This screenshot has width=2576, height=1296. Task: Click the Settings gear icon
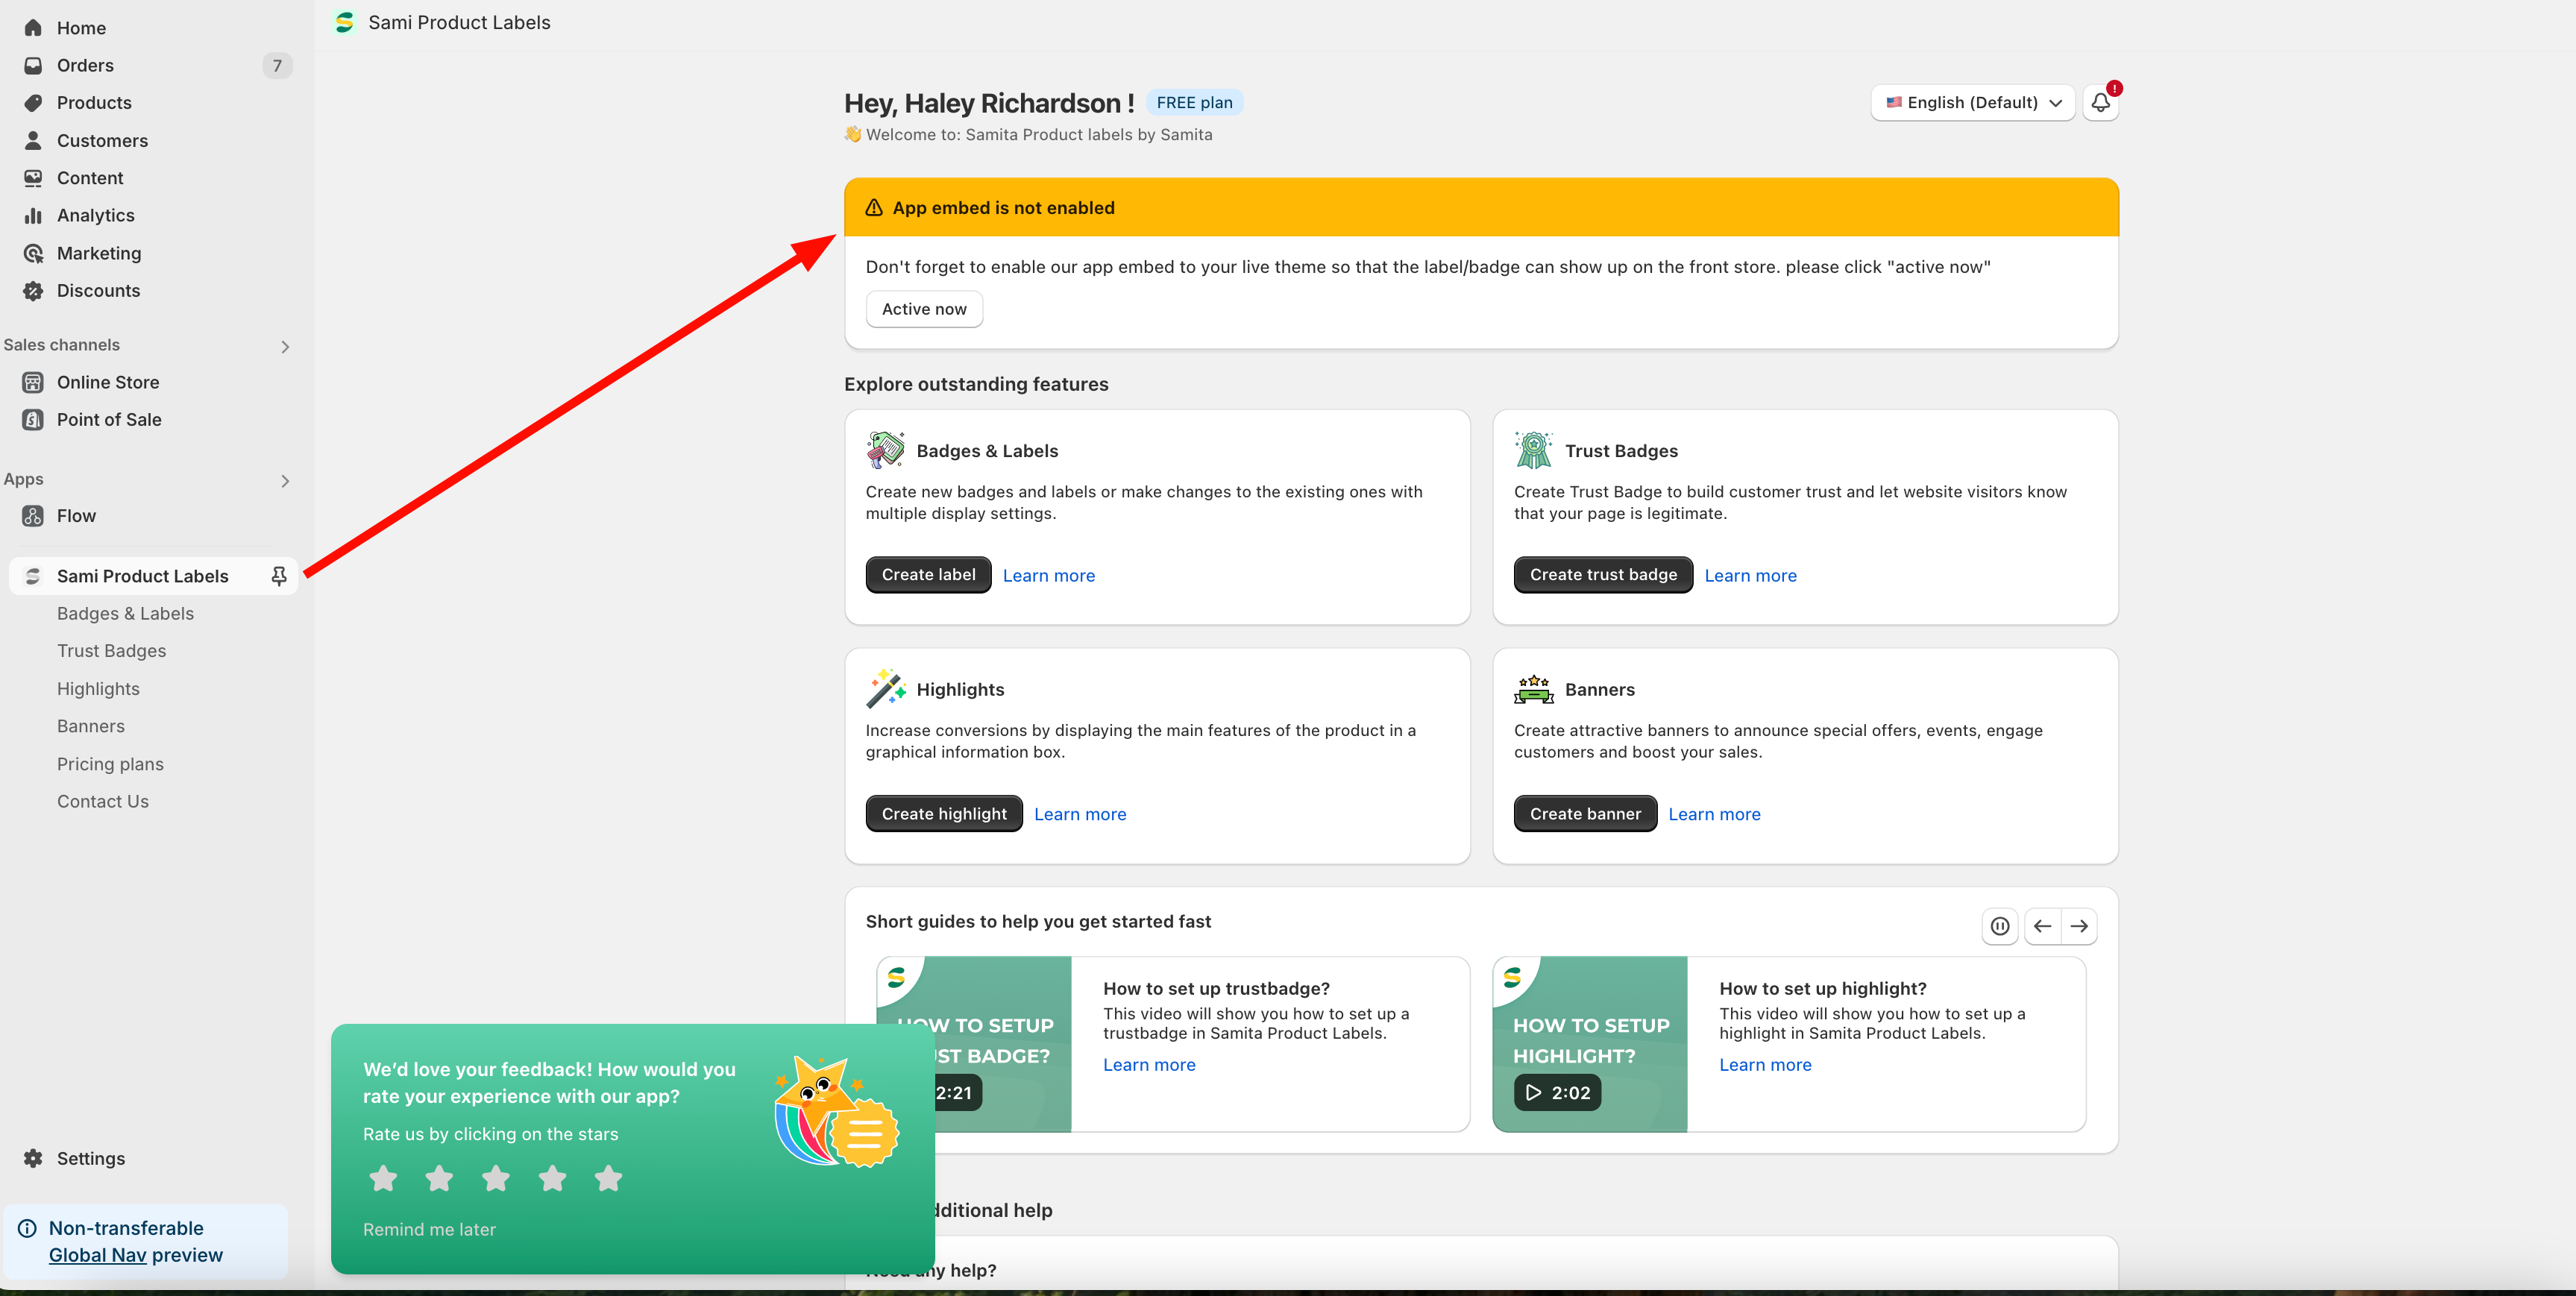(33, 1158)
